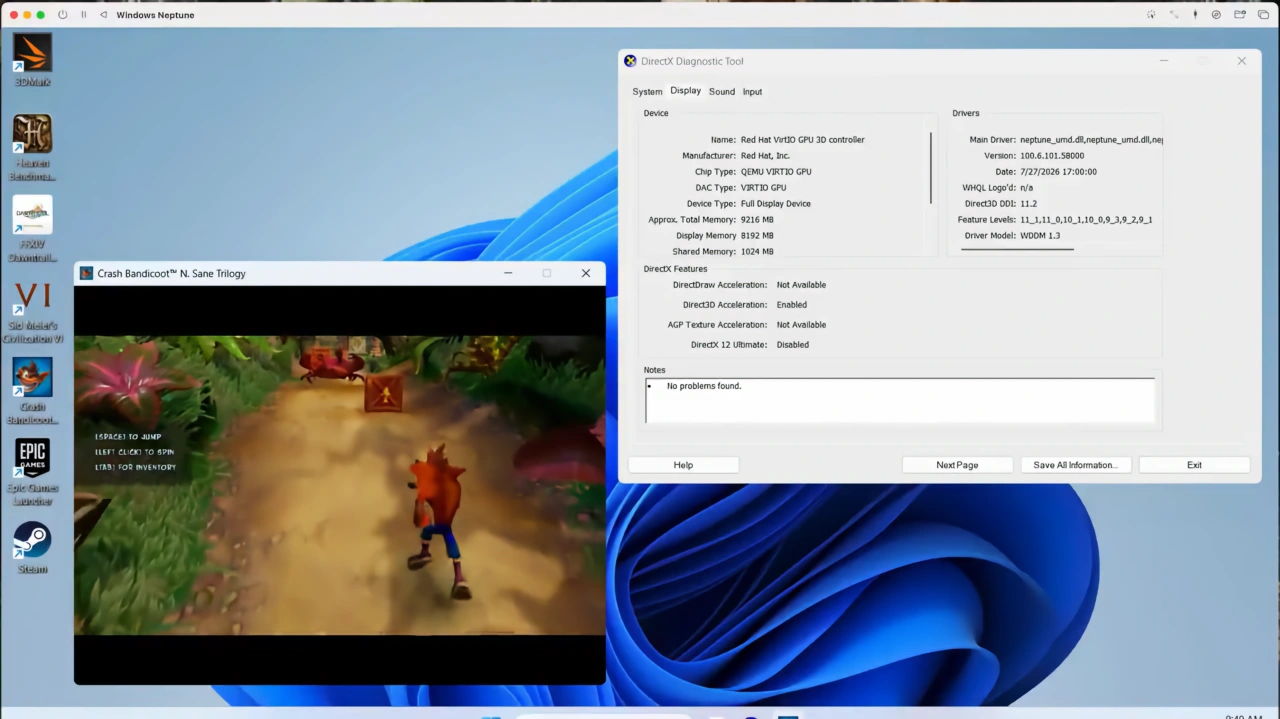Click the Crash Bandicoot character in game

click(440, 520)
